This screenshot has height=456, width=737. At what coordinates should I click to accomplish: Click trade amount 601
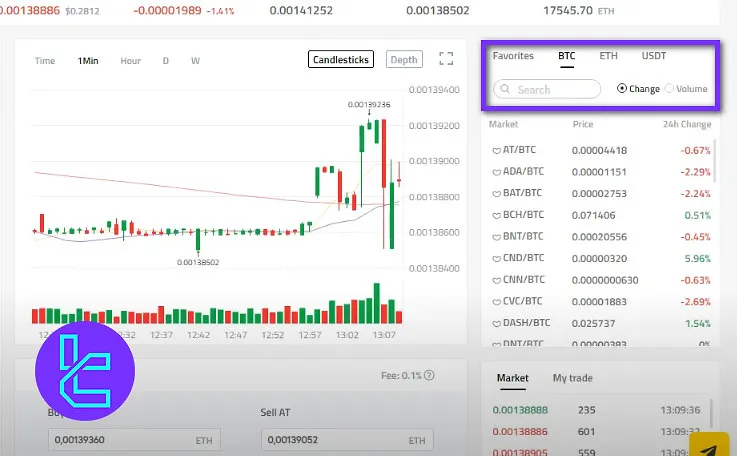[x=587, y=432]
